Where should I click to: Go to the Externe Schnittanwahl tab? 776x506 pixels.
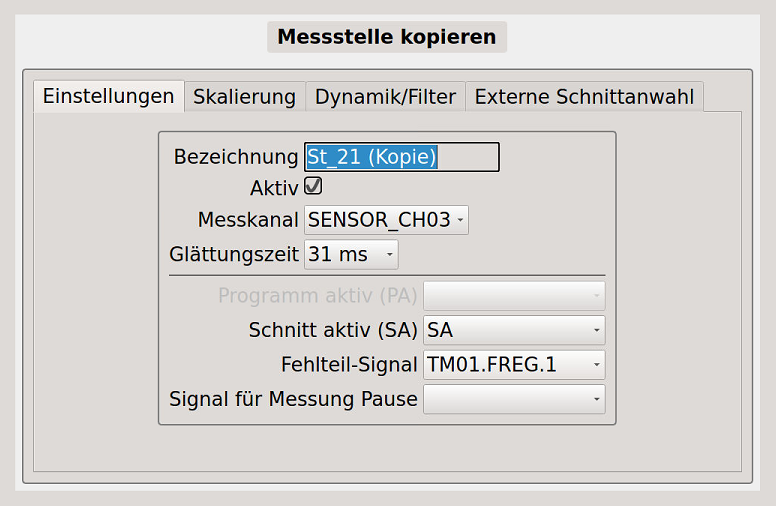click(x=584, y=97)
